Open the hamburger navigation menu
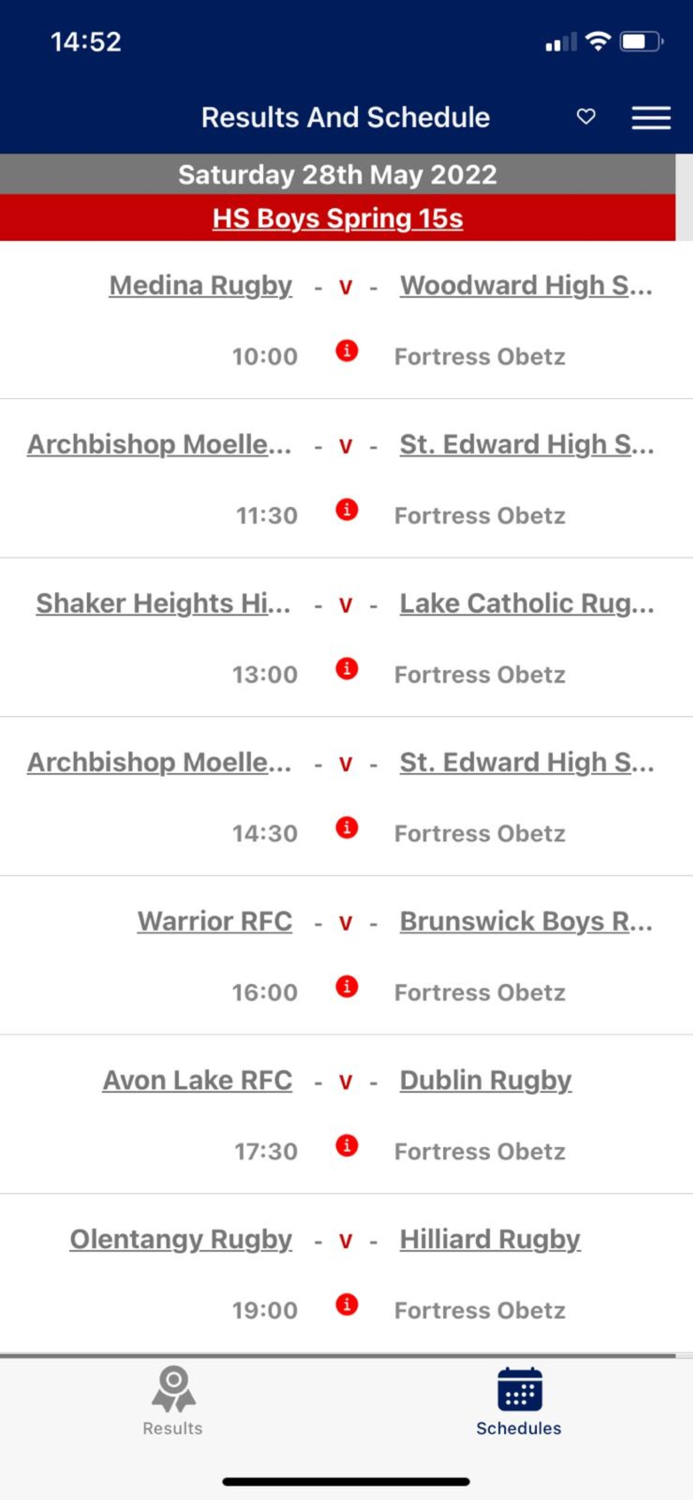Screen dimensions: 693x1500 pos(651,117)
